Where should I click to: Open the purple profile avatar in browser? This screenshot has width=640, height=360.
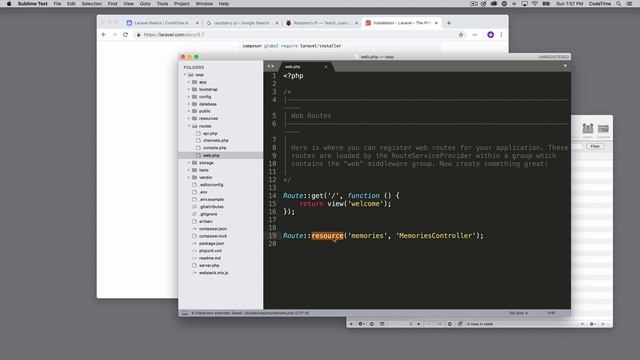(491, 35)
